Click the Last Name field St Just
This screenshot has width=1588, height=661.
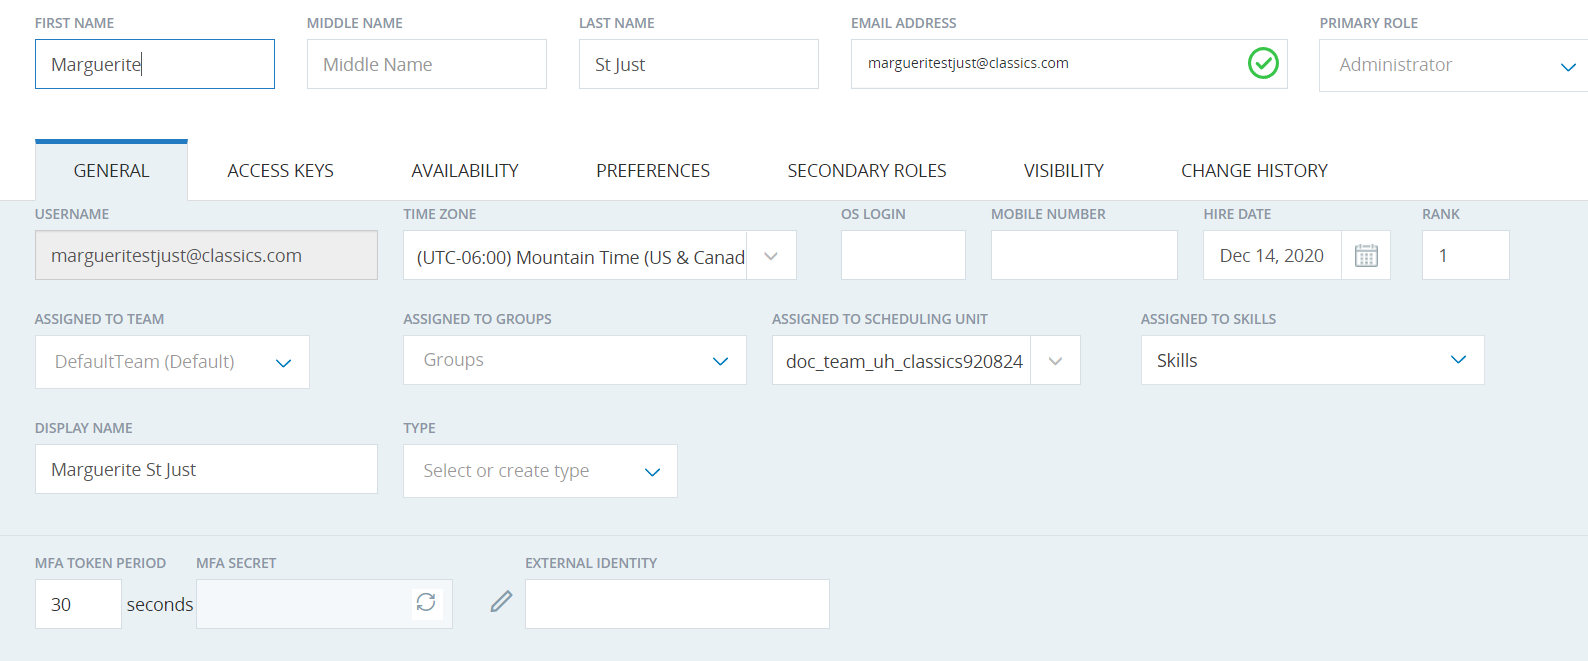(699, 64)
